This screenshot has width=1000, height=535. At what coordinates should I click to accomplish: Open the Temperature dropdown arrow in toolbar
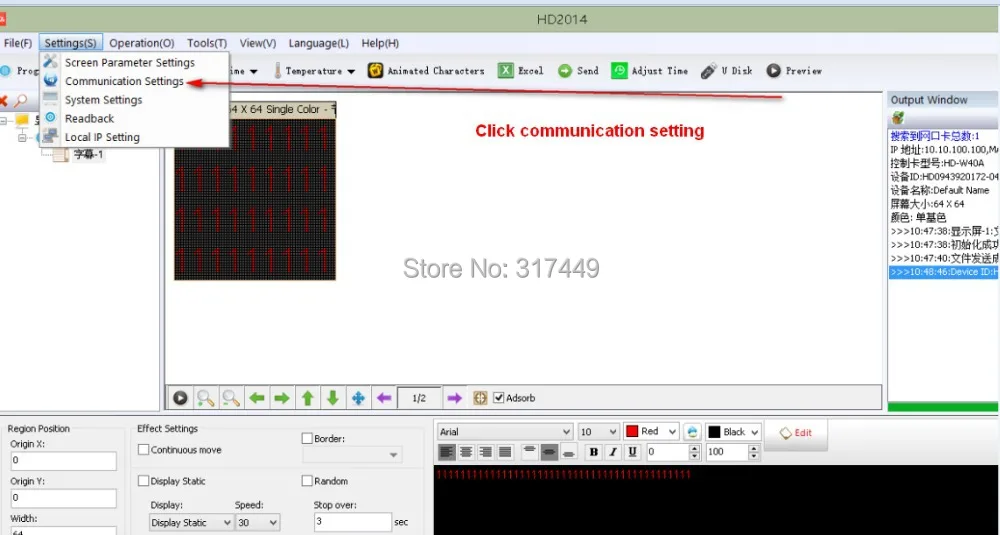(351, 71)
